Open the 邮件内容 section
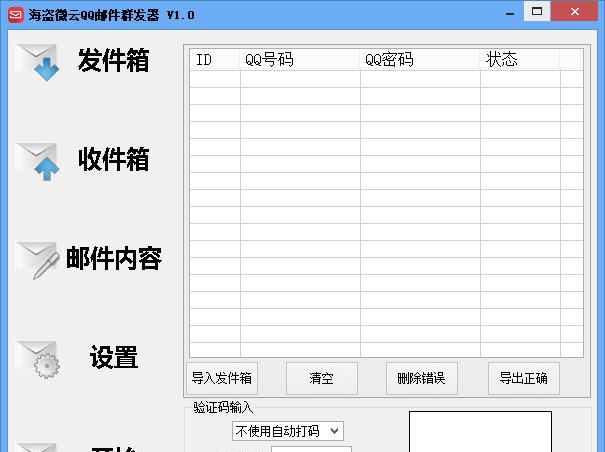The height and width of the screenshot is (452, 605). (113, 258)
